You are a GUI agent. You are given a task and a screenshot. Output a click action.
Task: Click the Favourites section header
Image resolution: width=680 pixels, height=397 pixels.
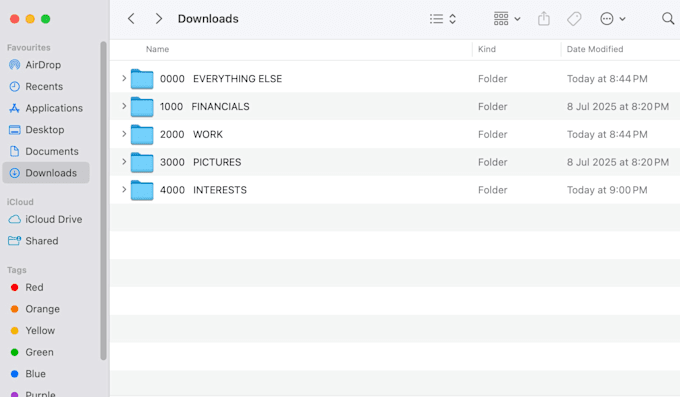coord(29,47)
